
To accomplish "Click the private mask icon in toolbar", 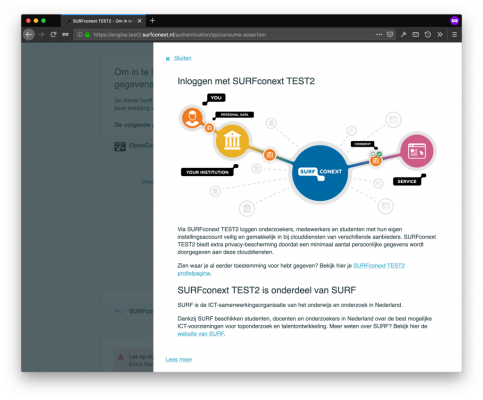I will (x=65, y=34).
